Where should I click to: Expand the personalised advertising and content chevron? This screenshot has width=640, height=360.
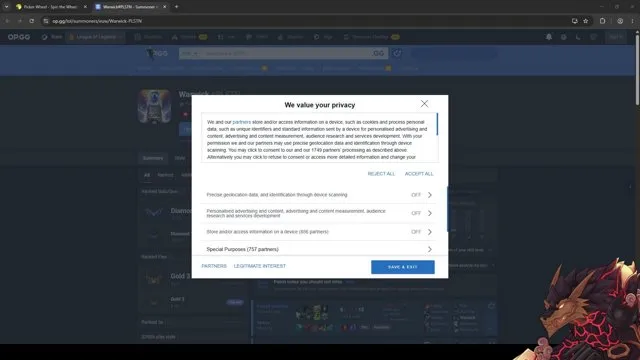coord(430,213)
